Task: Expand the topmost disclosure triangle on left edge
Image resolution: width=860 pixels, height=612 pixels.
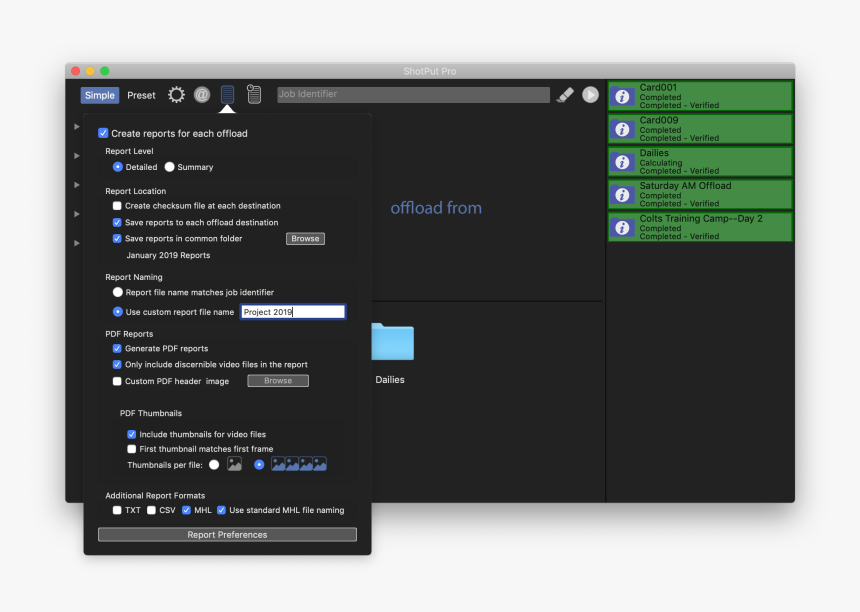Action: coord(76,127)
